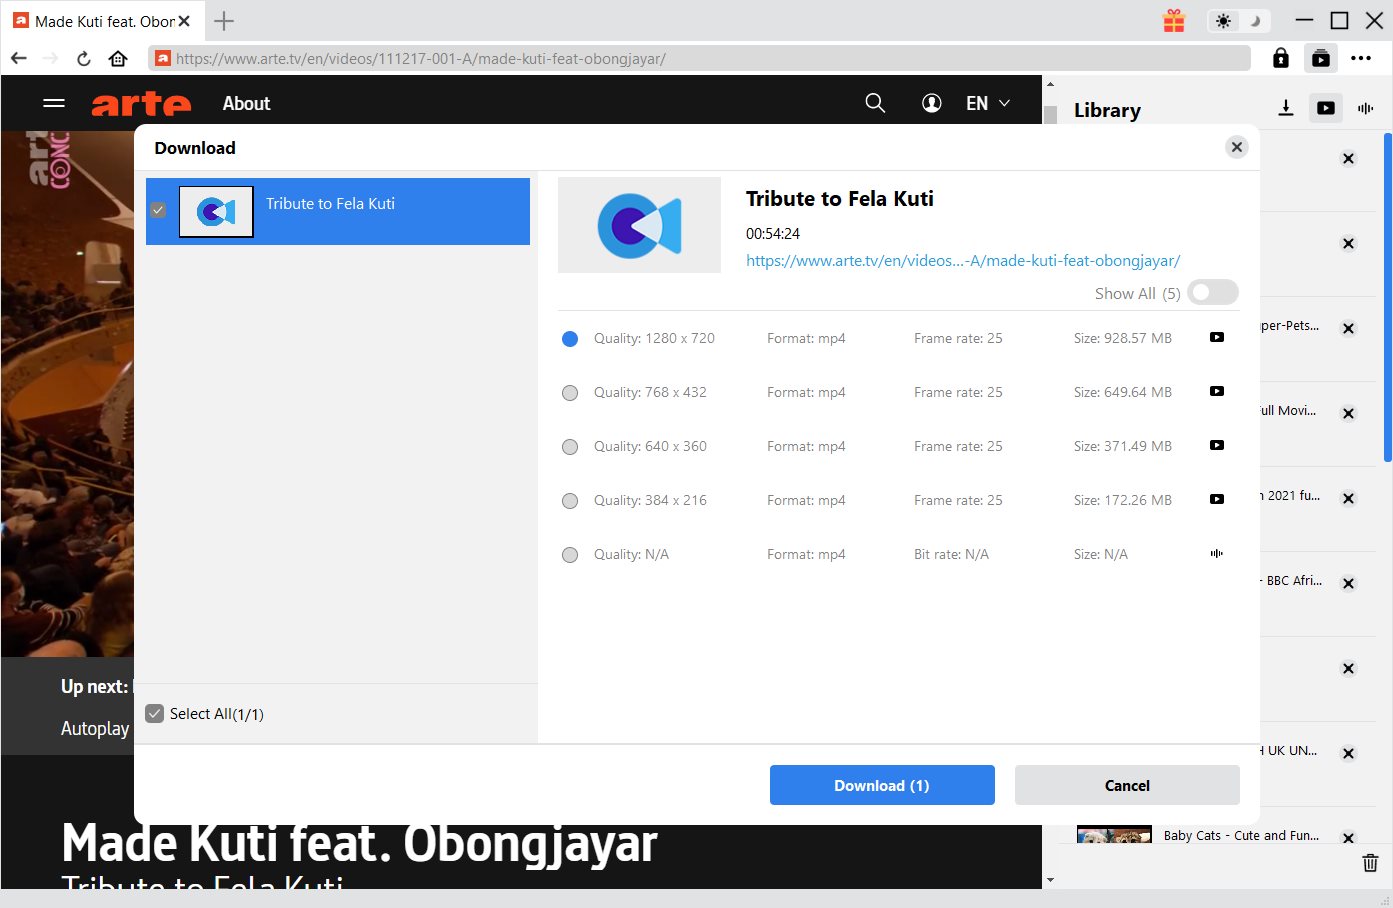This screenshot has width=1393, height=908.
Task: Click the browser address bar URL field
Action: [700, 59]
